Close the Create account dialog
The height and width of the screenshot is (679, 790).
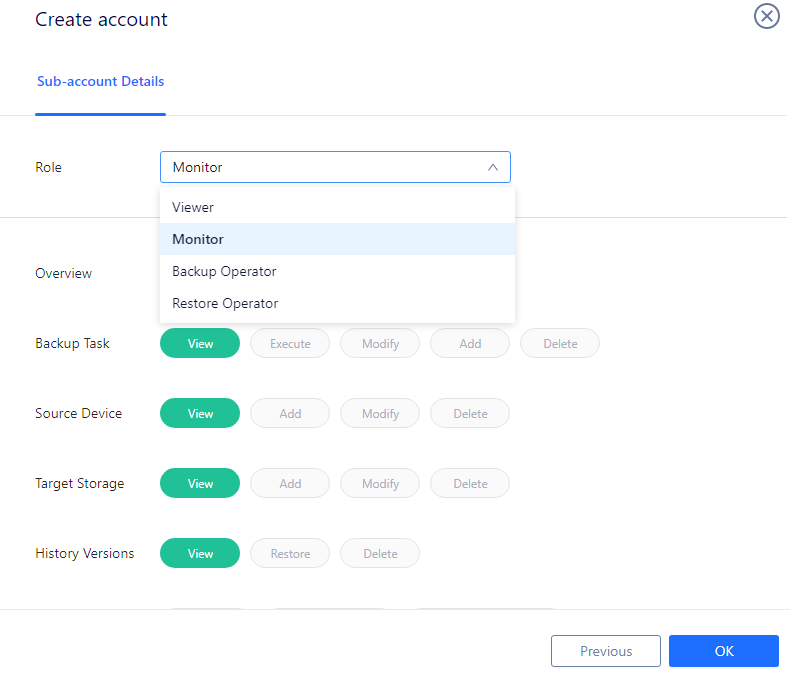766,16
